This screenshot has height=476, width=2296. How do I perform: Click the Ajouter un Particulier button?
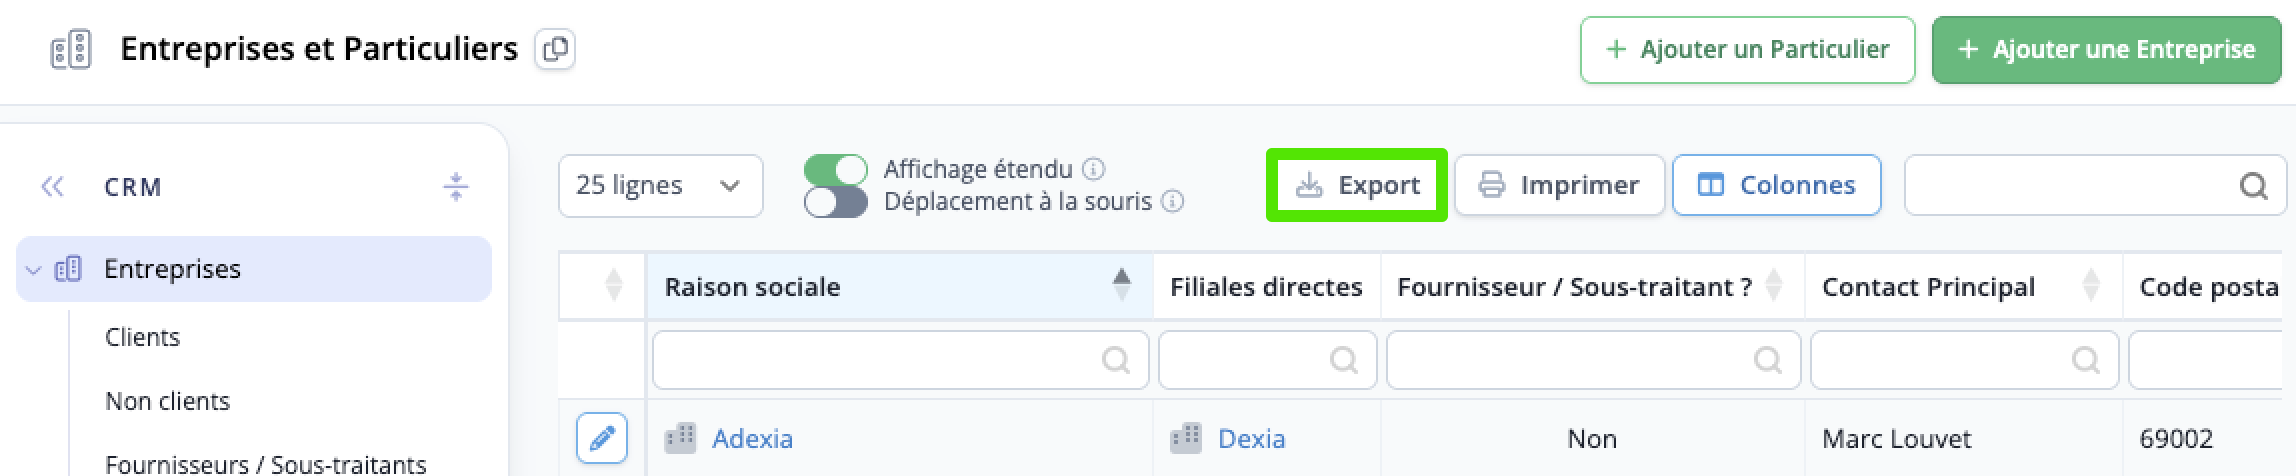tap(1747, 49)
